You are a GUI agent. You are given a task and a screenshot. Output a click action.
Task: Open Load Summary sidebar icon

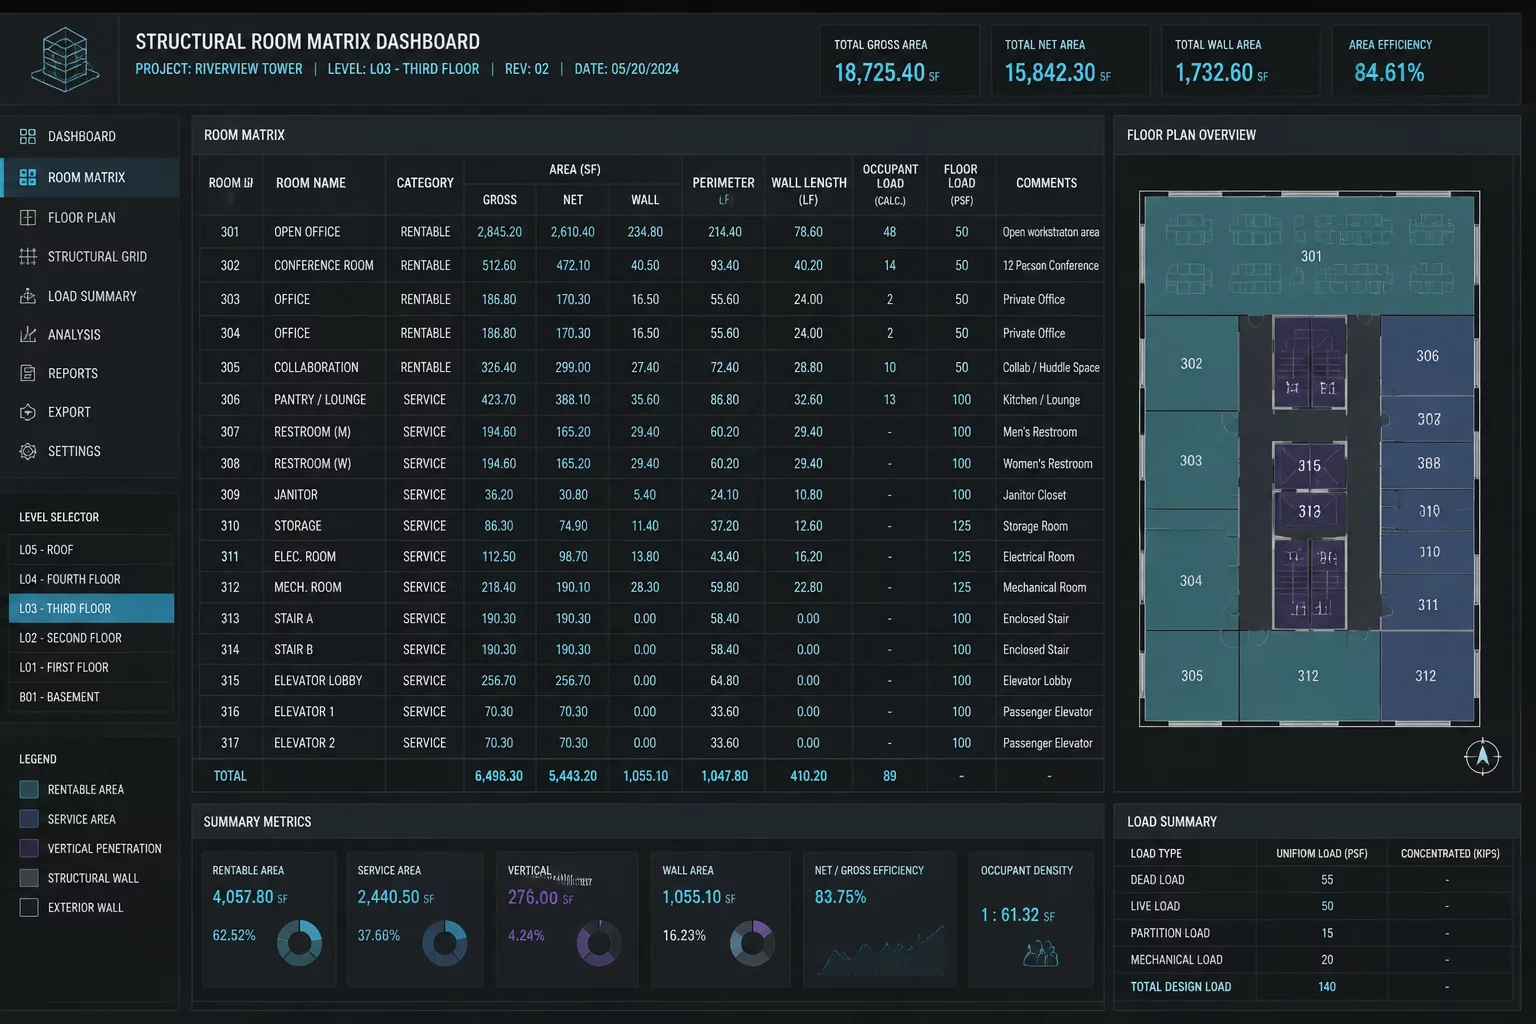coord(28,296)
